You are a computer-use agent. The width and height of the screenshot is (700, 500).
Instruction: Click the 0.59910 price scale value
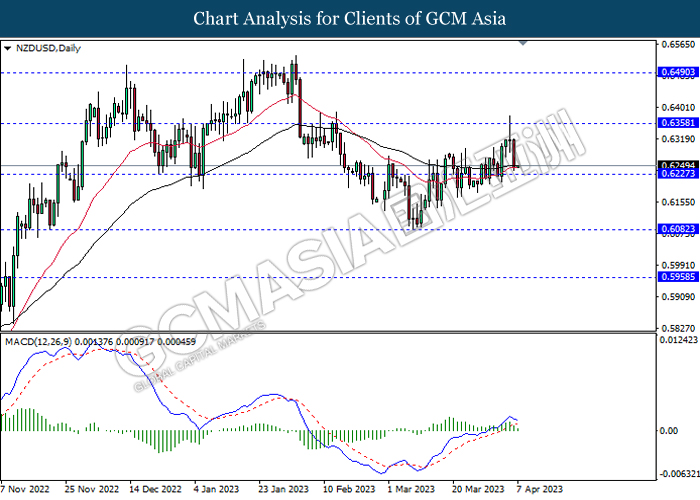(x=678, y=266)
